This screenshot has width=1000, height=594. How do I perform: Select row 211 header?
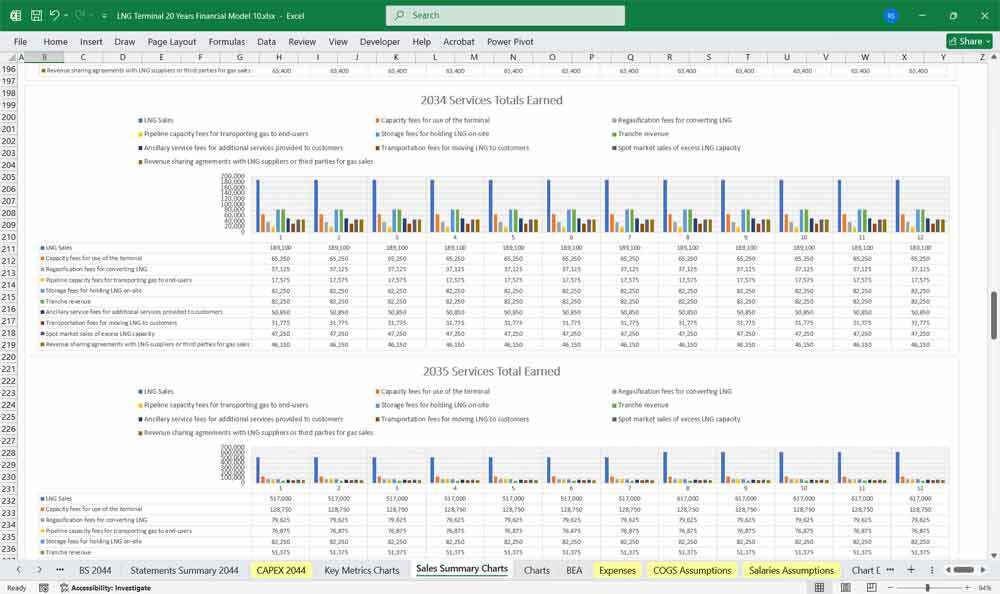pos(8,249)
